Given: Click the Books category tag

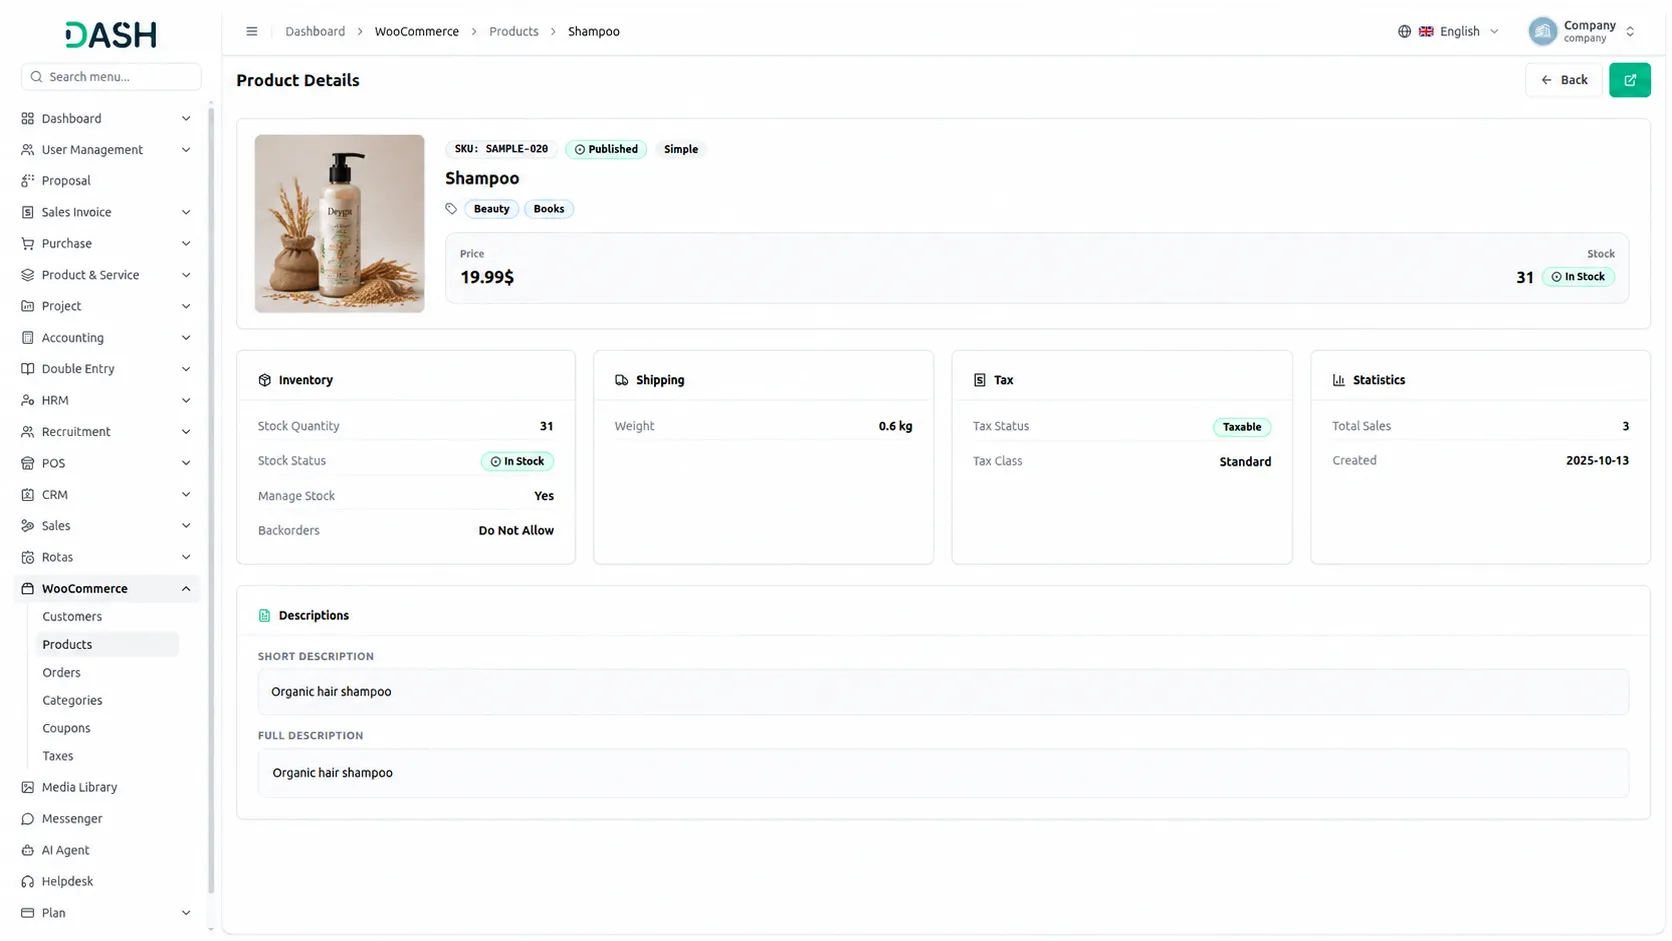Looking at the screenshot, I should [x=549, y=209].
